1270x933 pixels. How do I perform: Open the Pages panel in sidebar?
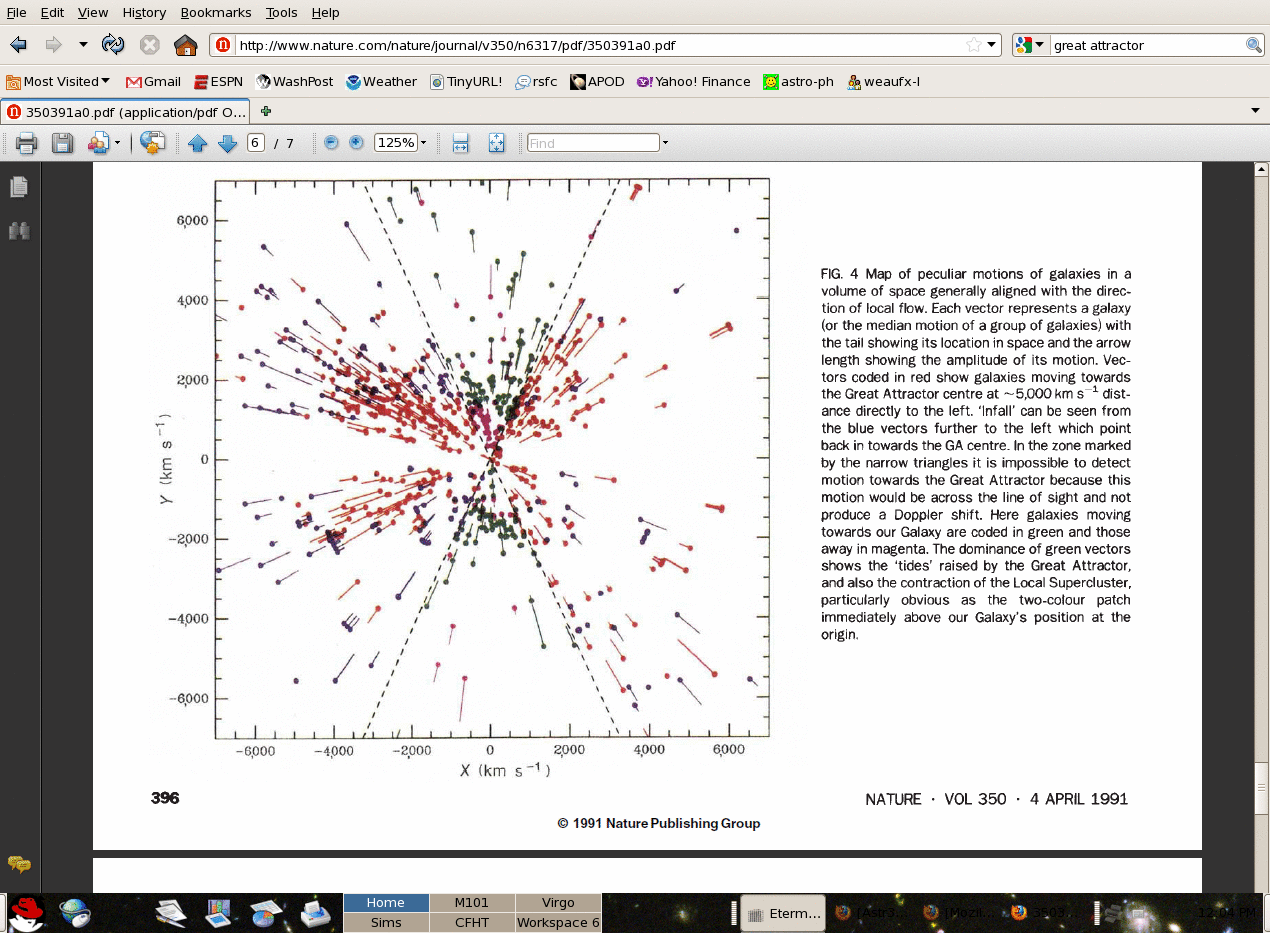19,187
